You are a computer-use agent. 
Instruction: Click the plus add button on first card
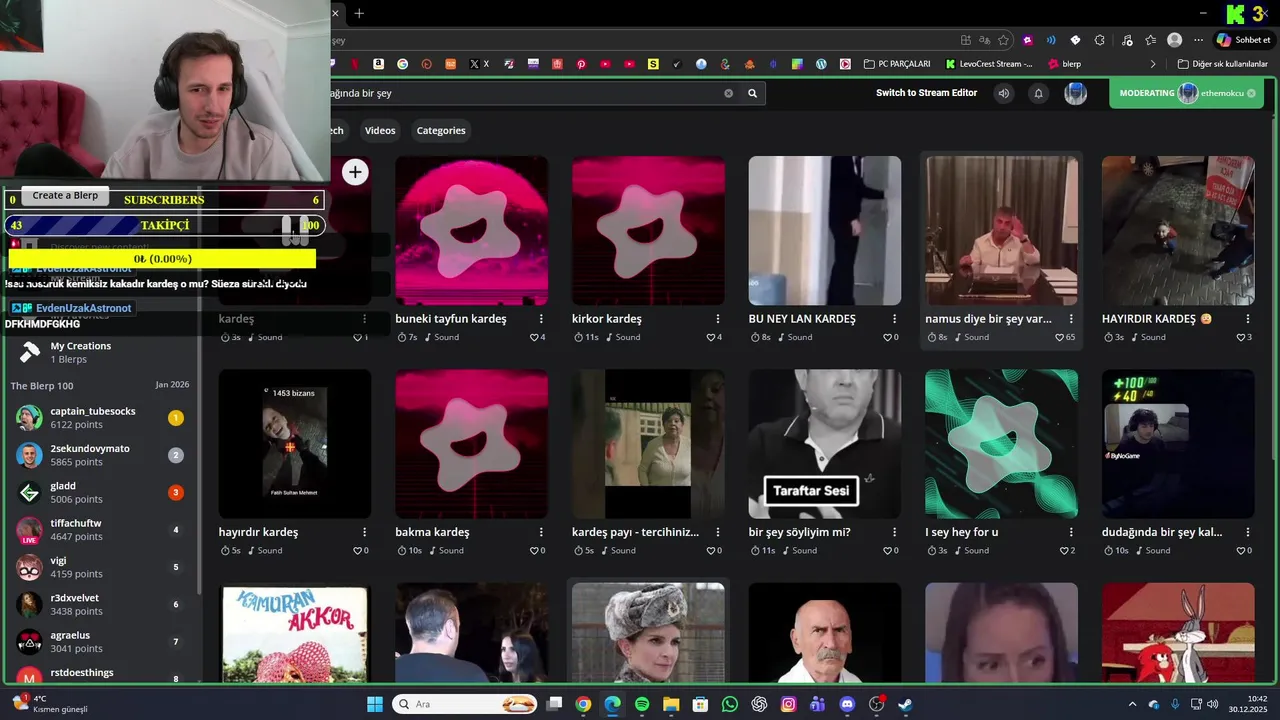(355, 172)
